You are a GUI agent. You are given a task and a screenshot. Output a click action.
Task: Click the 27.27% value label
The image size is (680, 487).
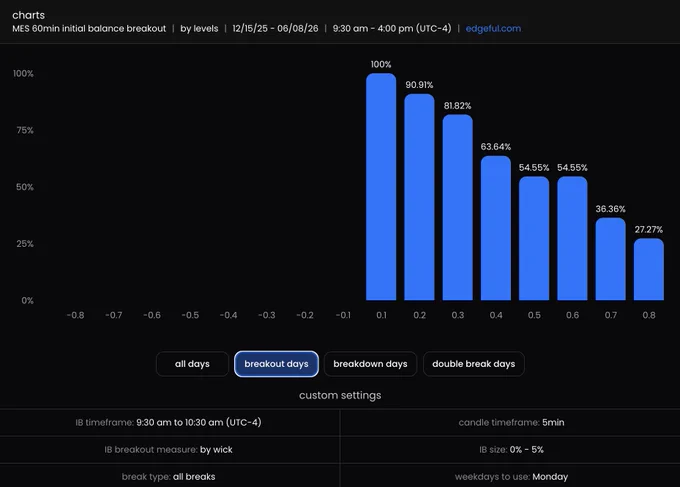[x=649, y=229]
